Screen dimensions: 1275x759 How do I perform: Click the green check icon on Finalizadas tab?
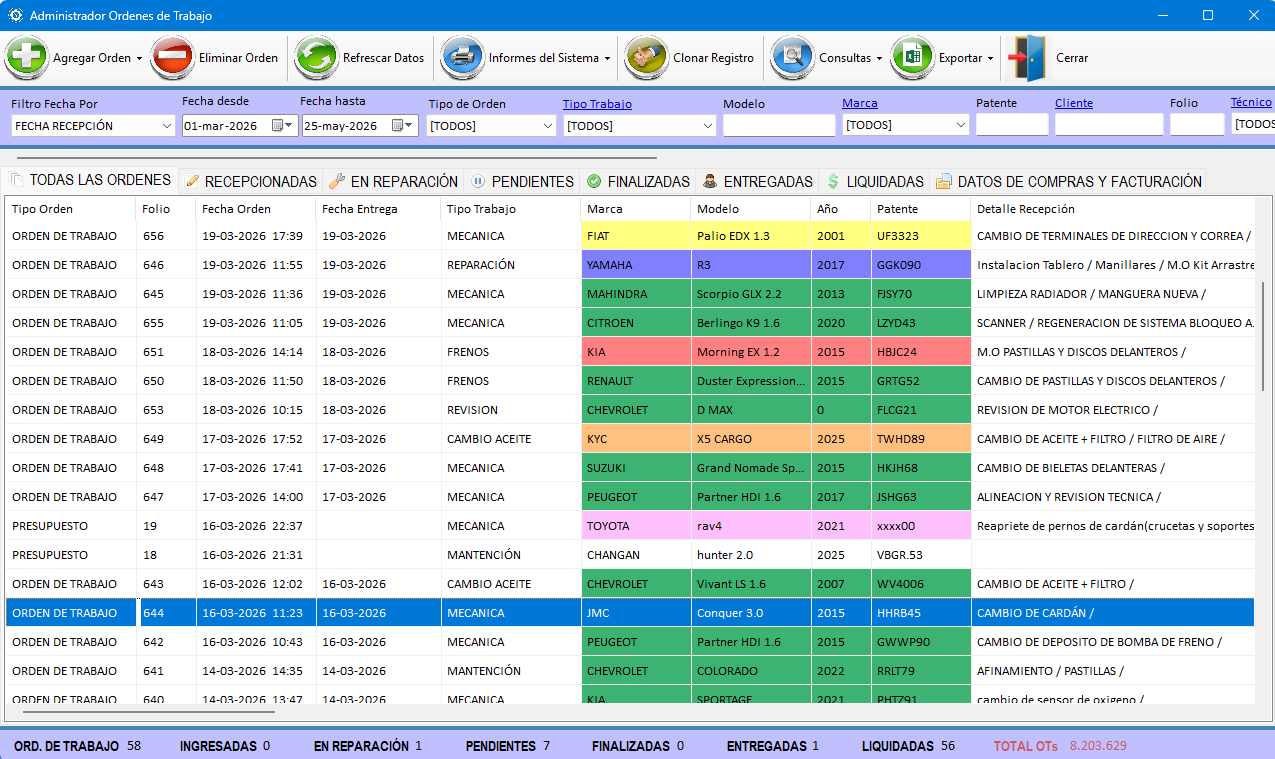(594, 181)
